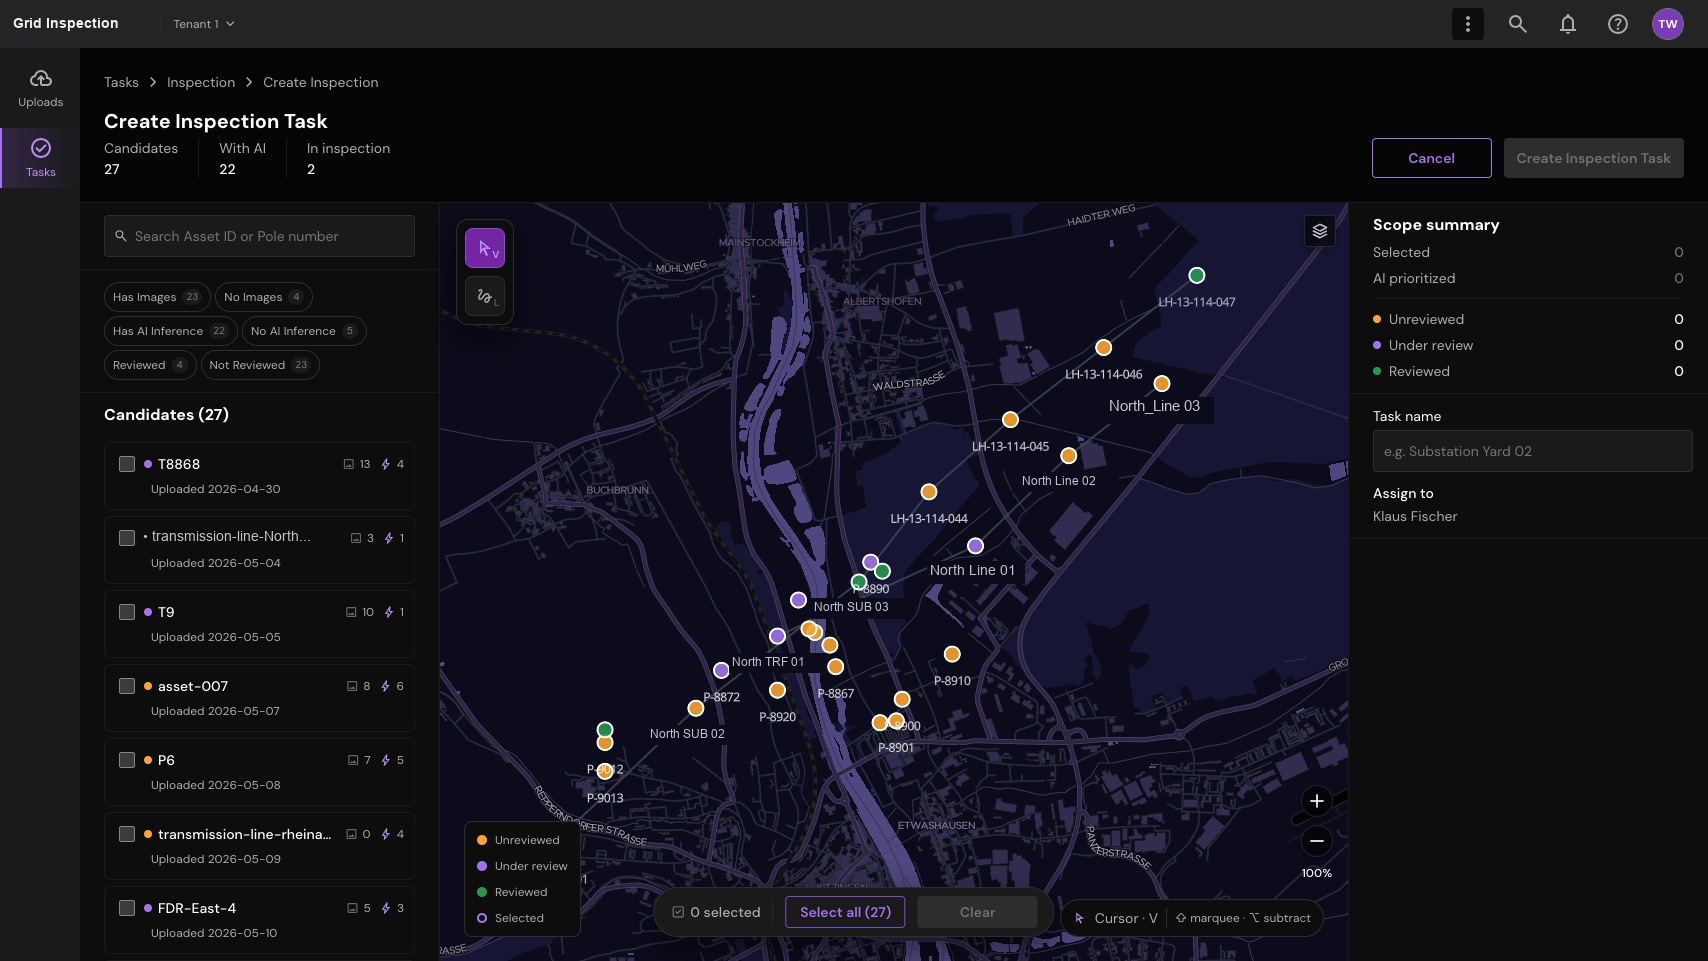1708x961 pixels.
Task: Focus the Search Asset ID or Pole number field
Action: coord(259,236)
